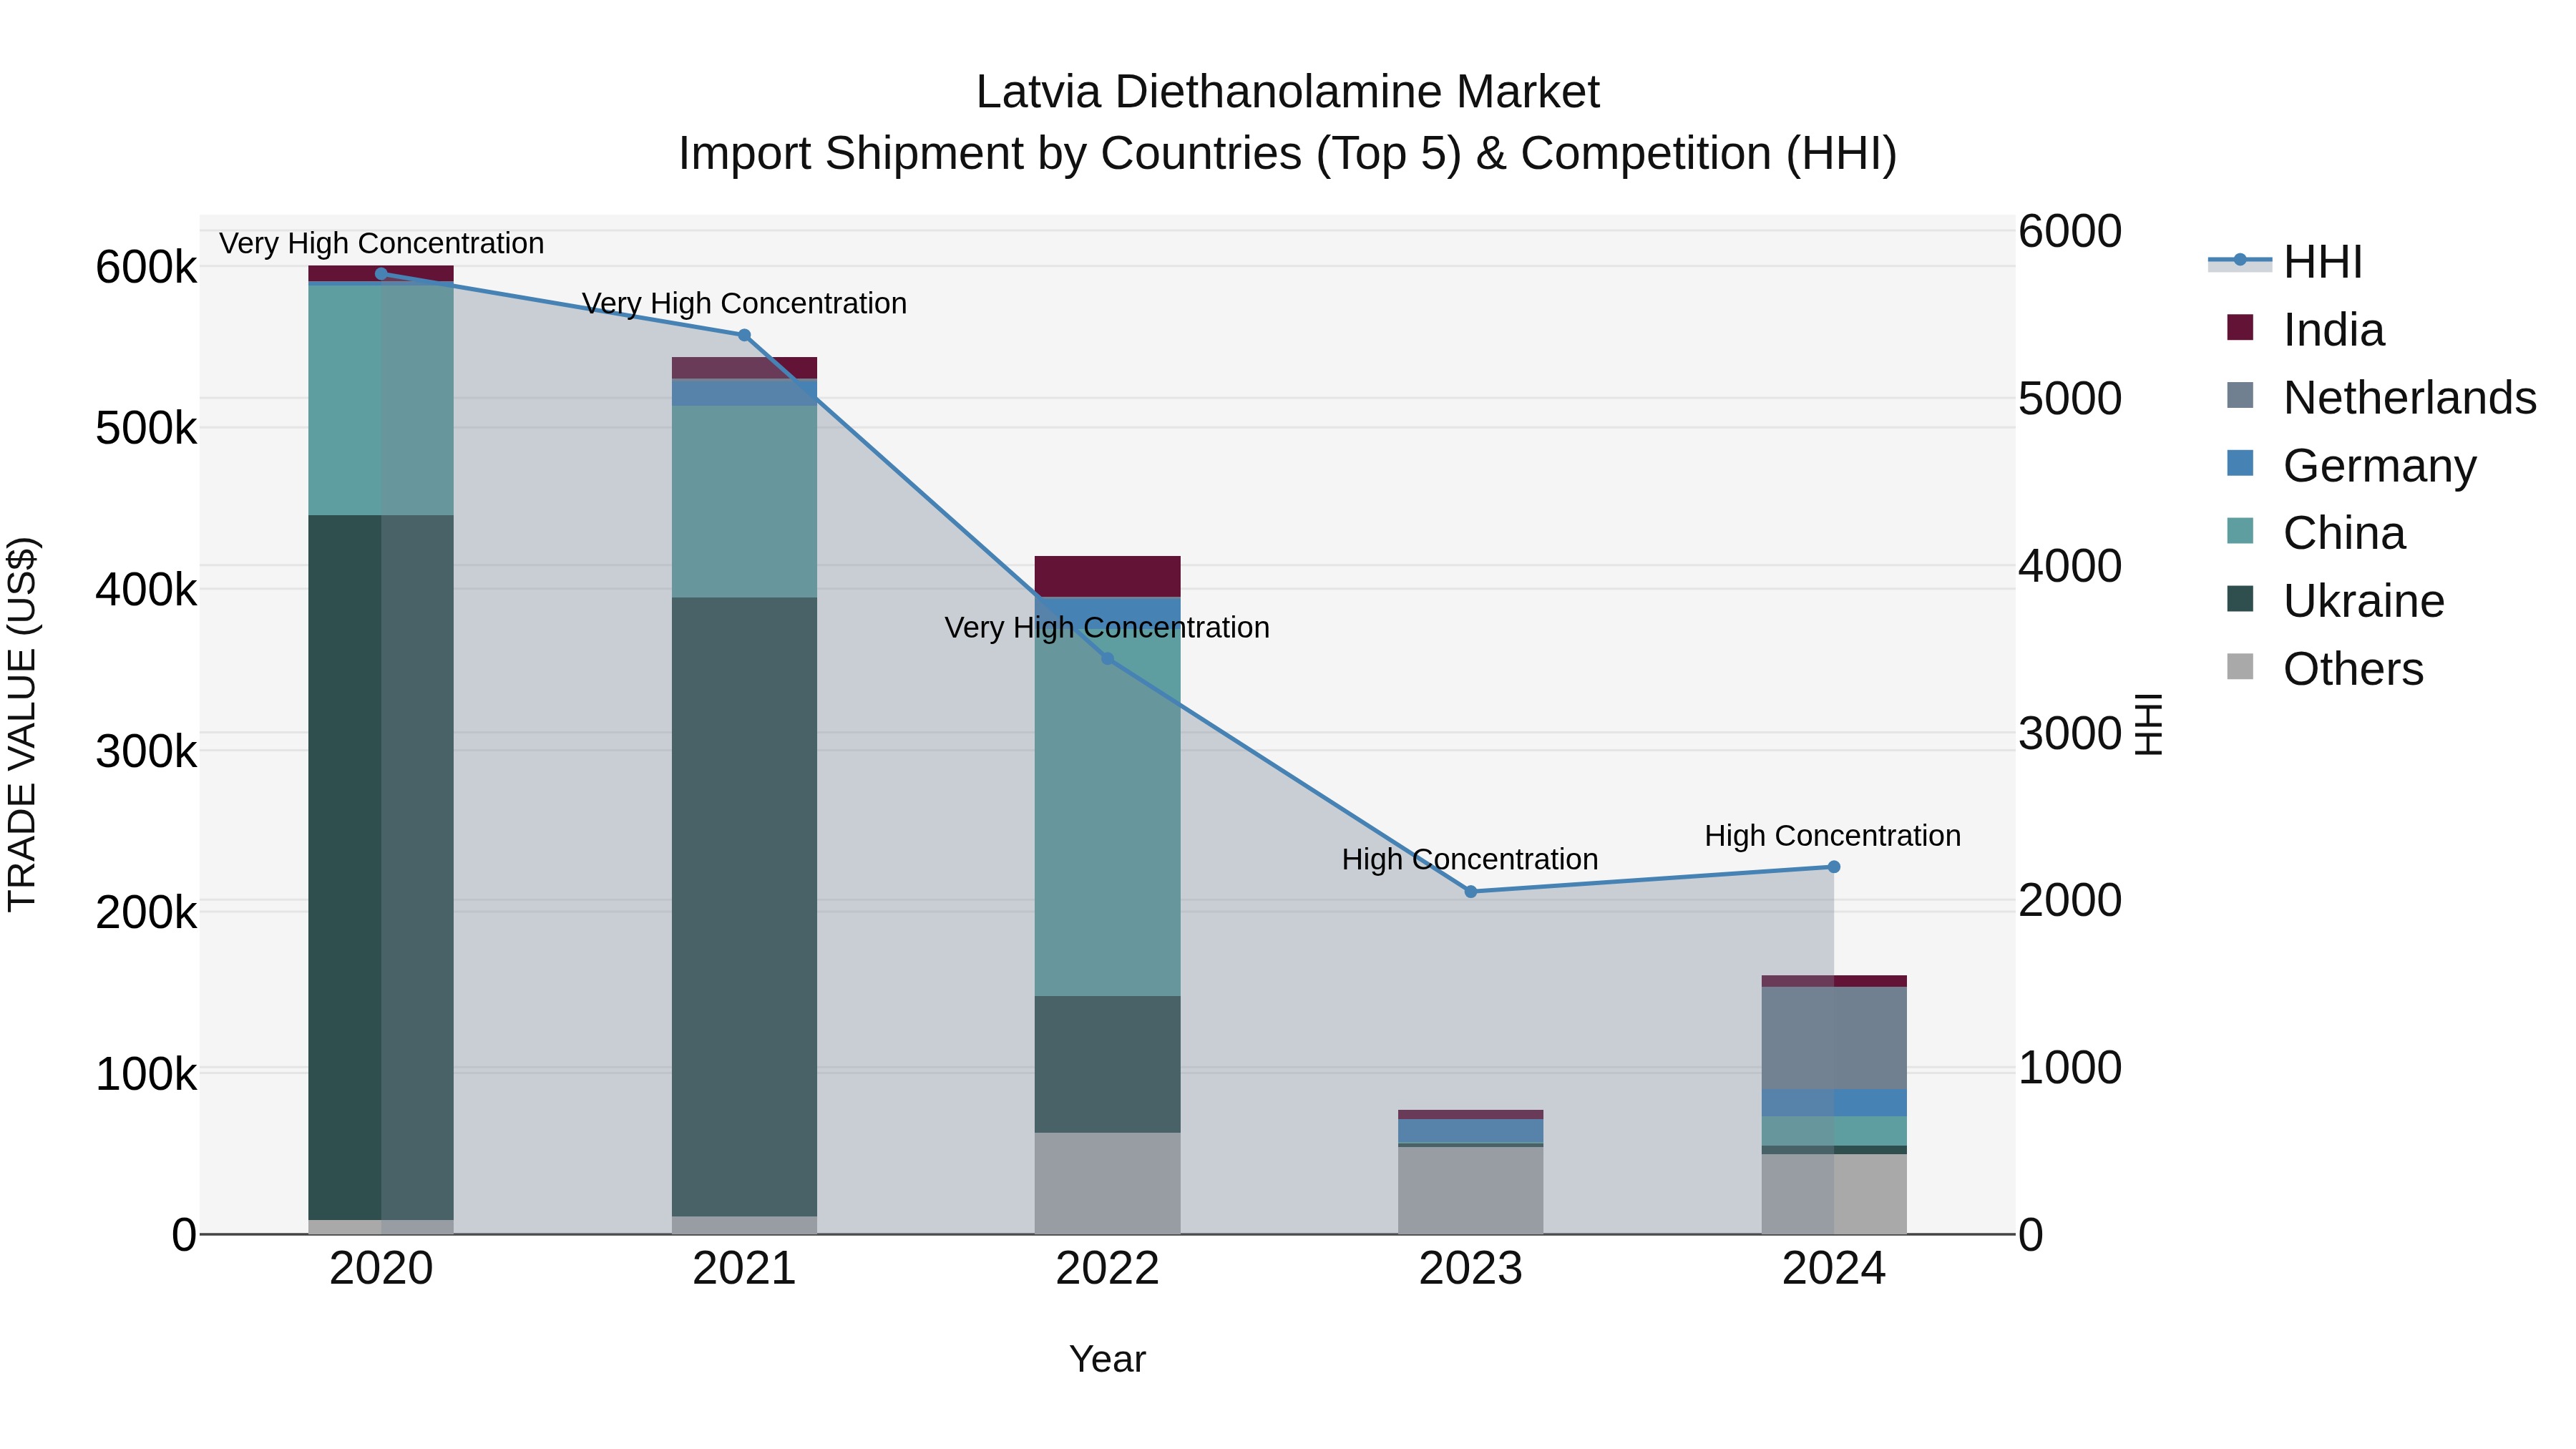Select the 2020 HHI data point
The width and height of the screenshot is (2576, 1449).
(381, 274)
